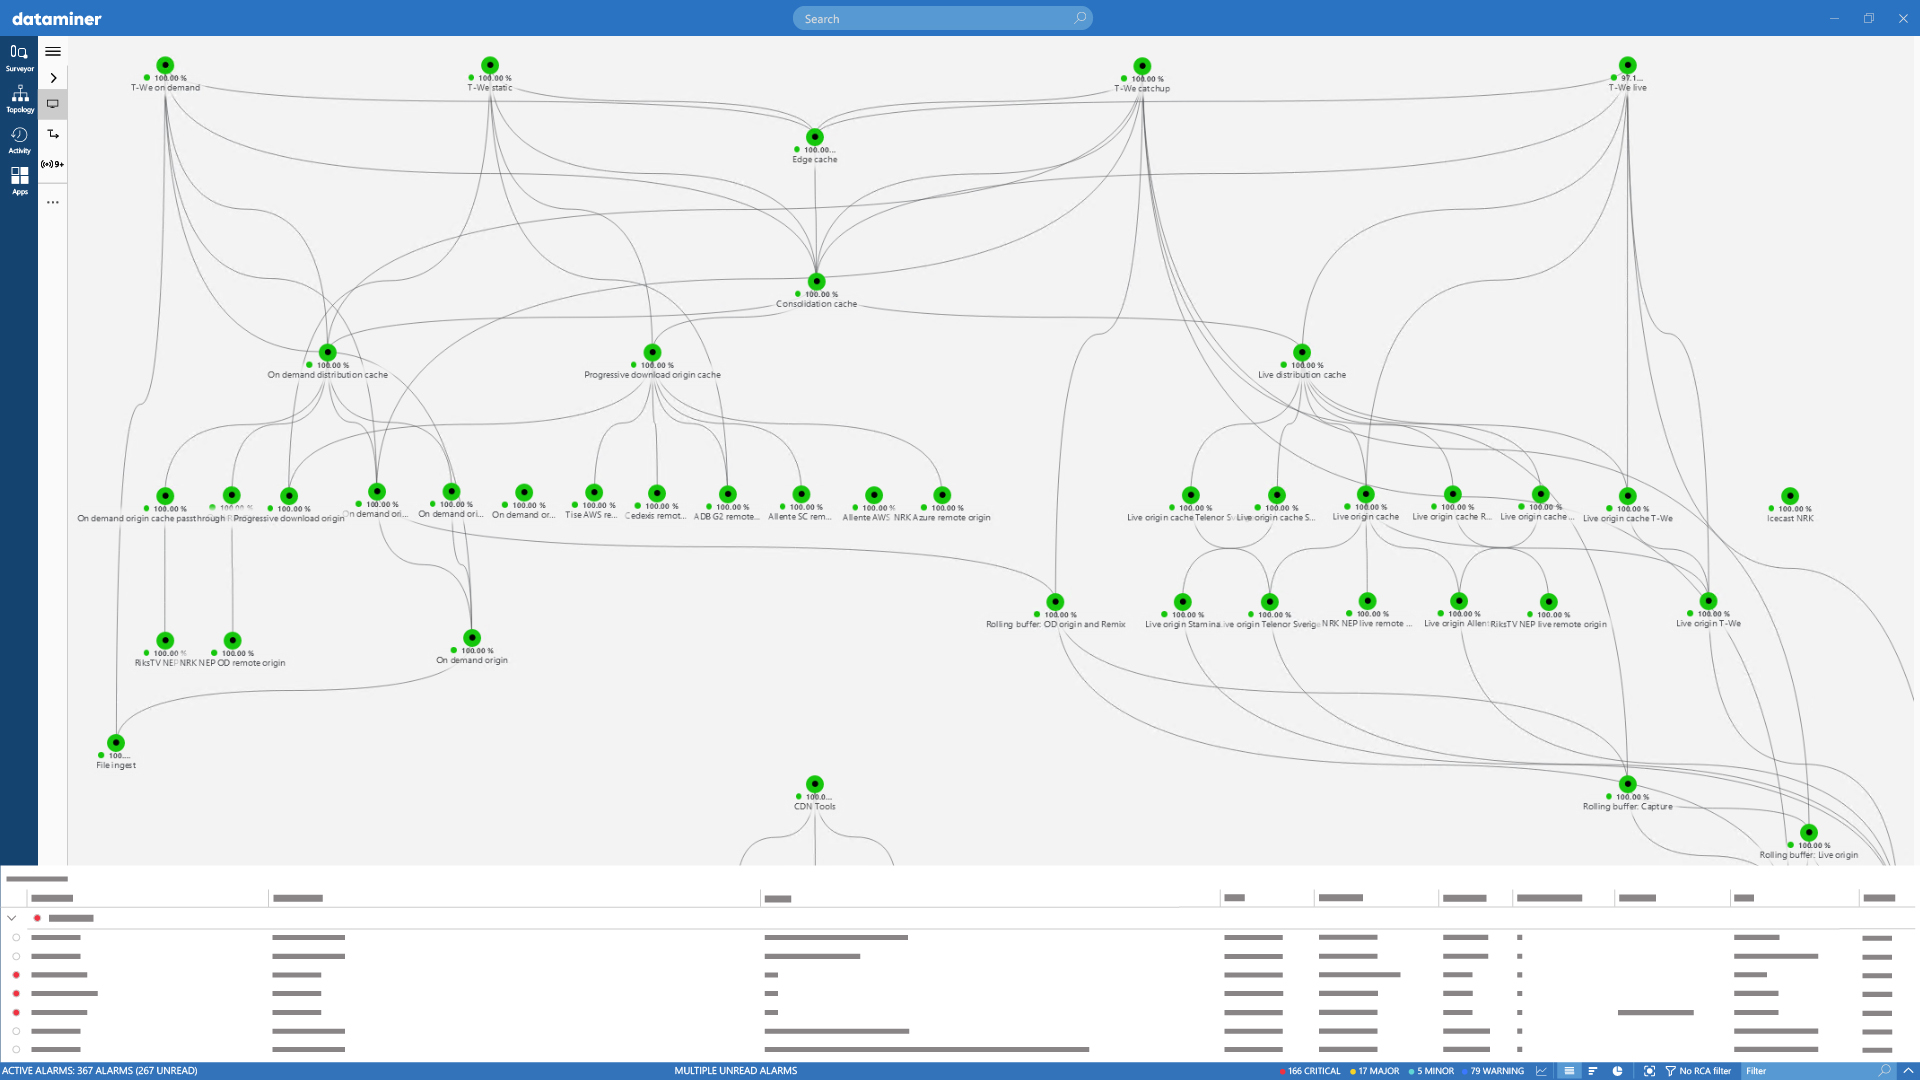Select the Rolling buffer: Capture node
Screen dimensions: 1920x1080
click(1628, 784)
